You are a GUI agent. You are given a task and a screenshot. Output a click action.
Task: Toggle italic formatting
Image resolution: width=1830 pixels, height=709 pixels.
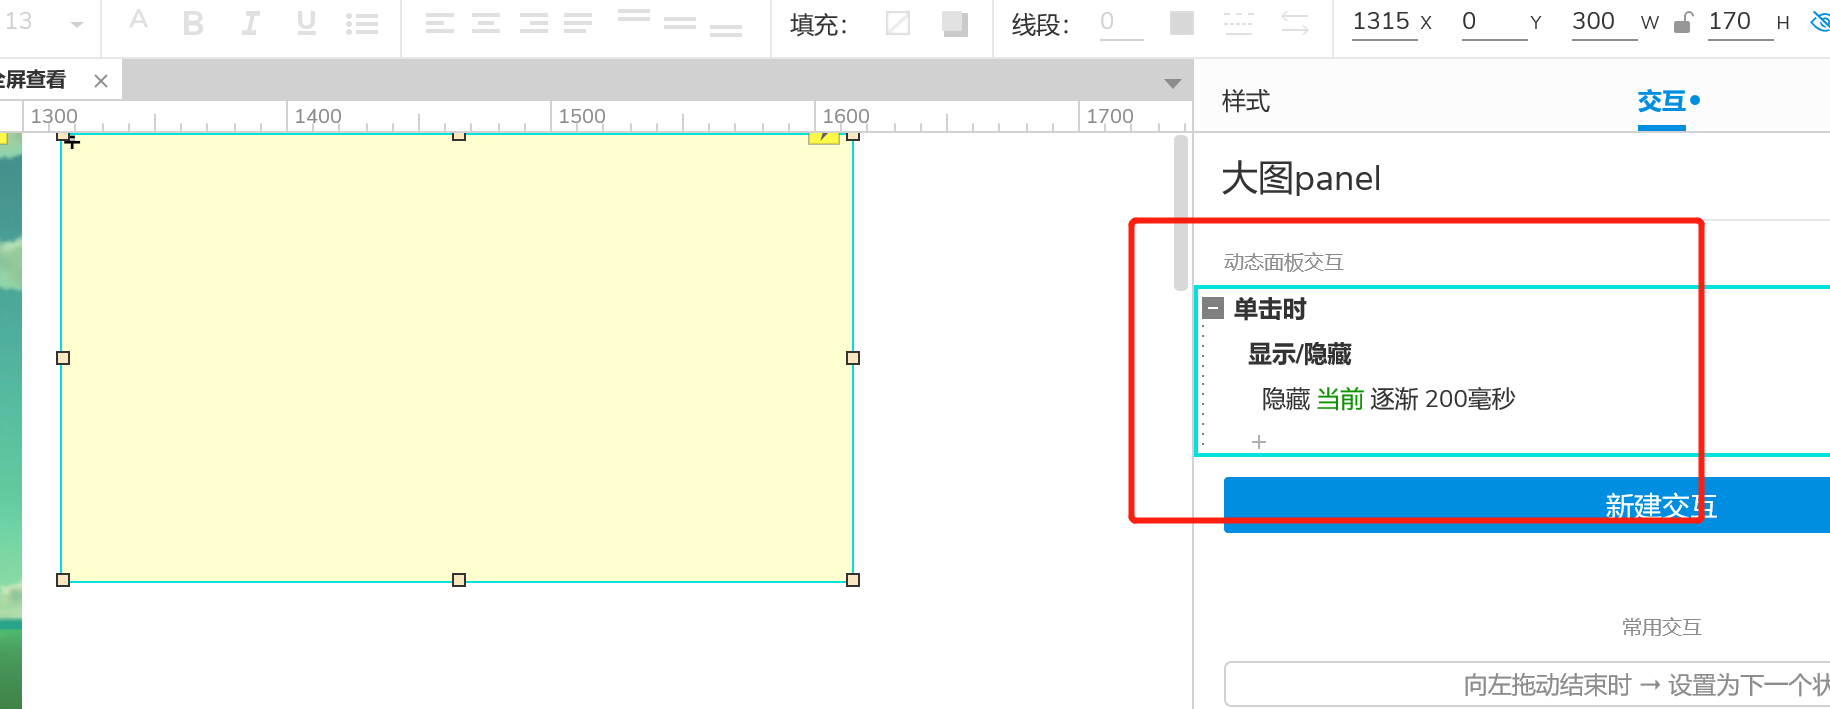point(250,23)
